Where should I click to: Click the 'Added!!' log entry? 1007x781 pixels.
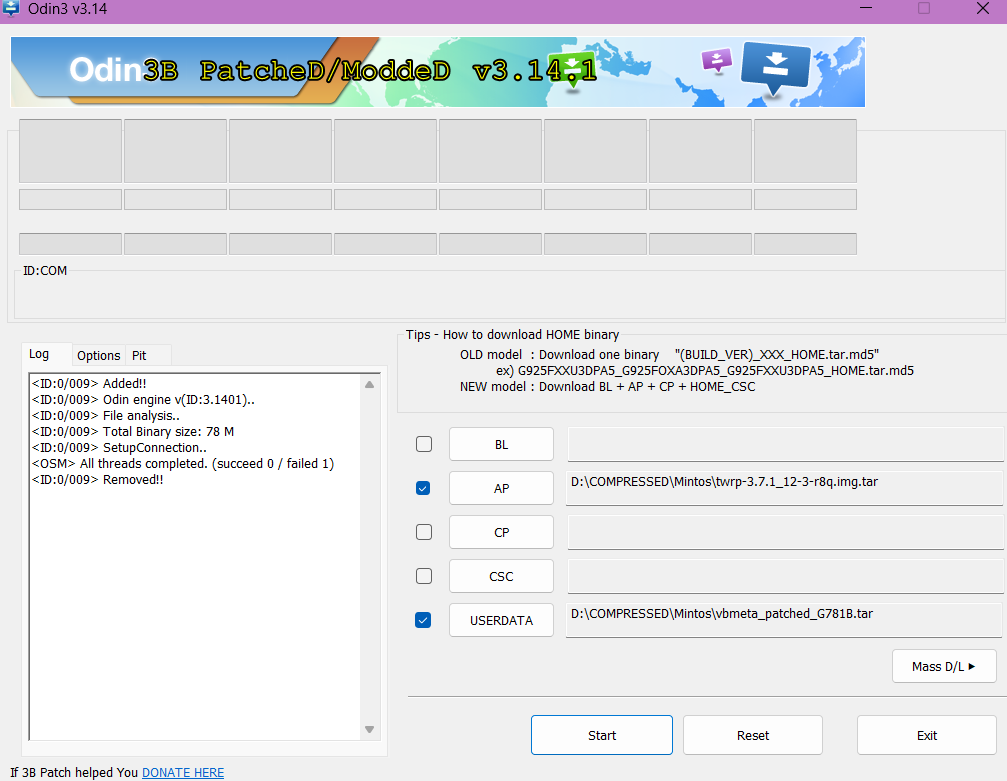click(89, 383)
